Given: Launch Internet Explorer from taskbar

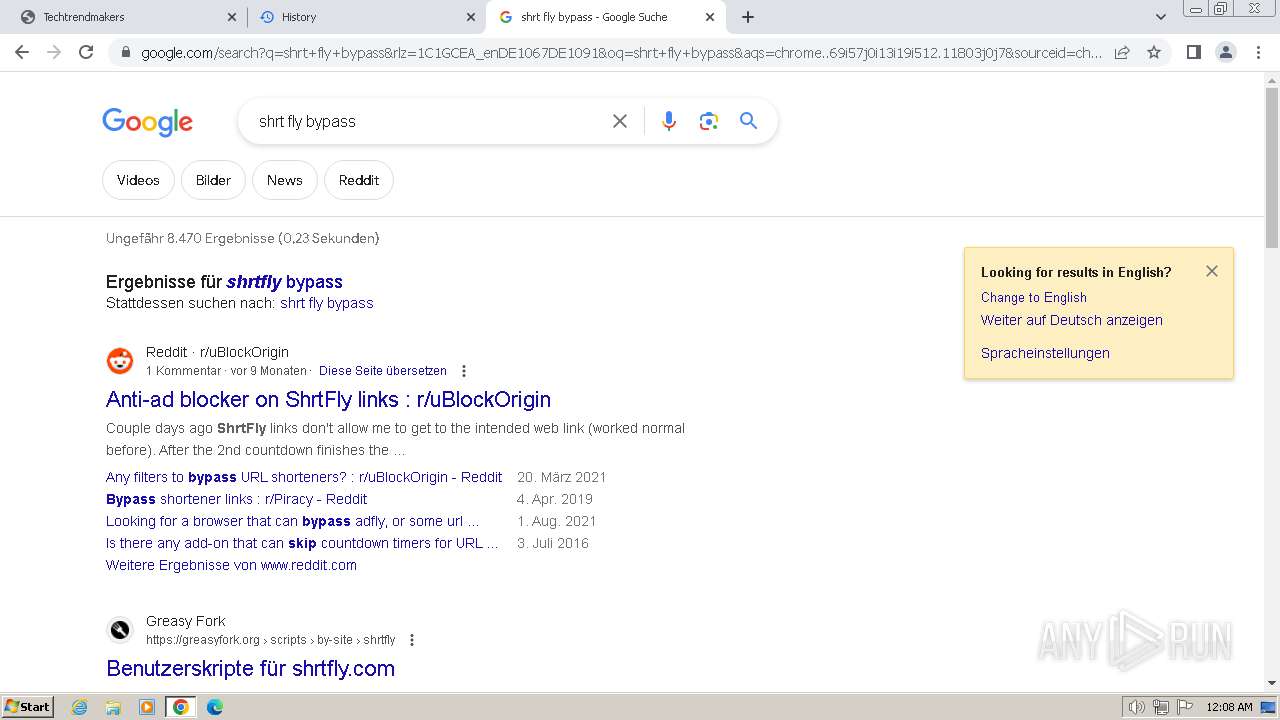Looking at the screenshot, I should [x=80, y=707].
